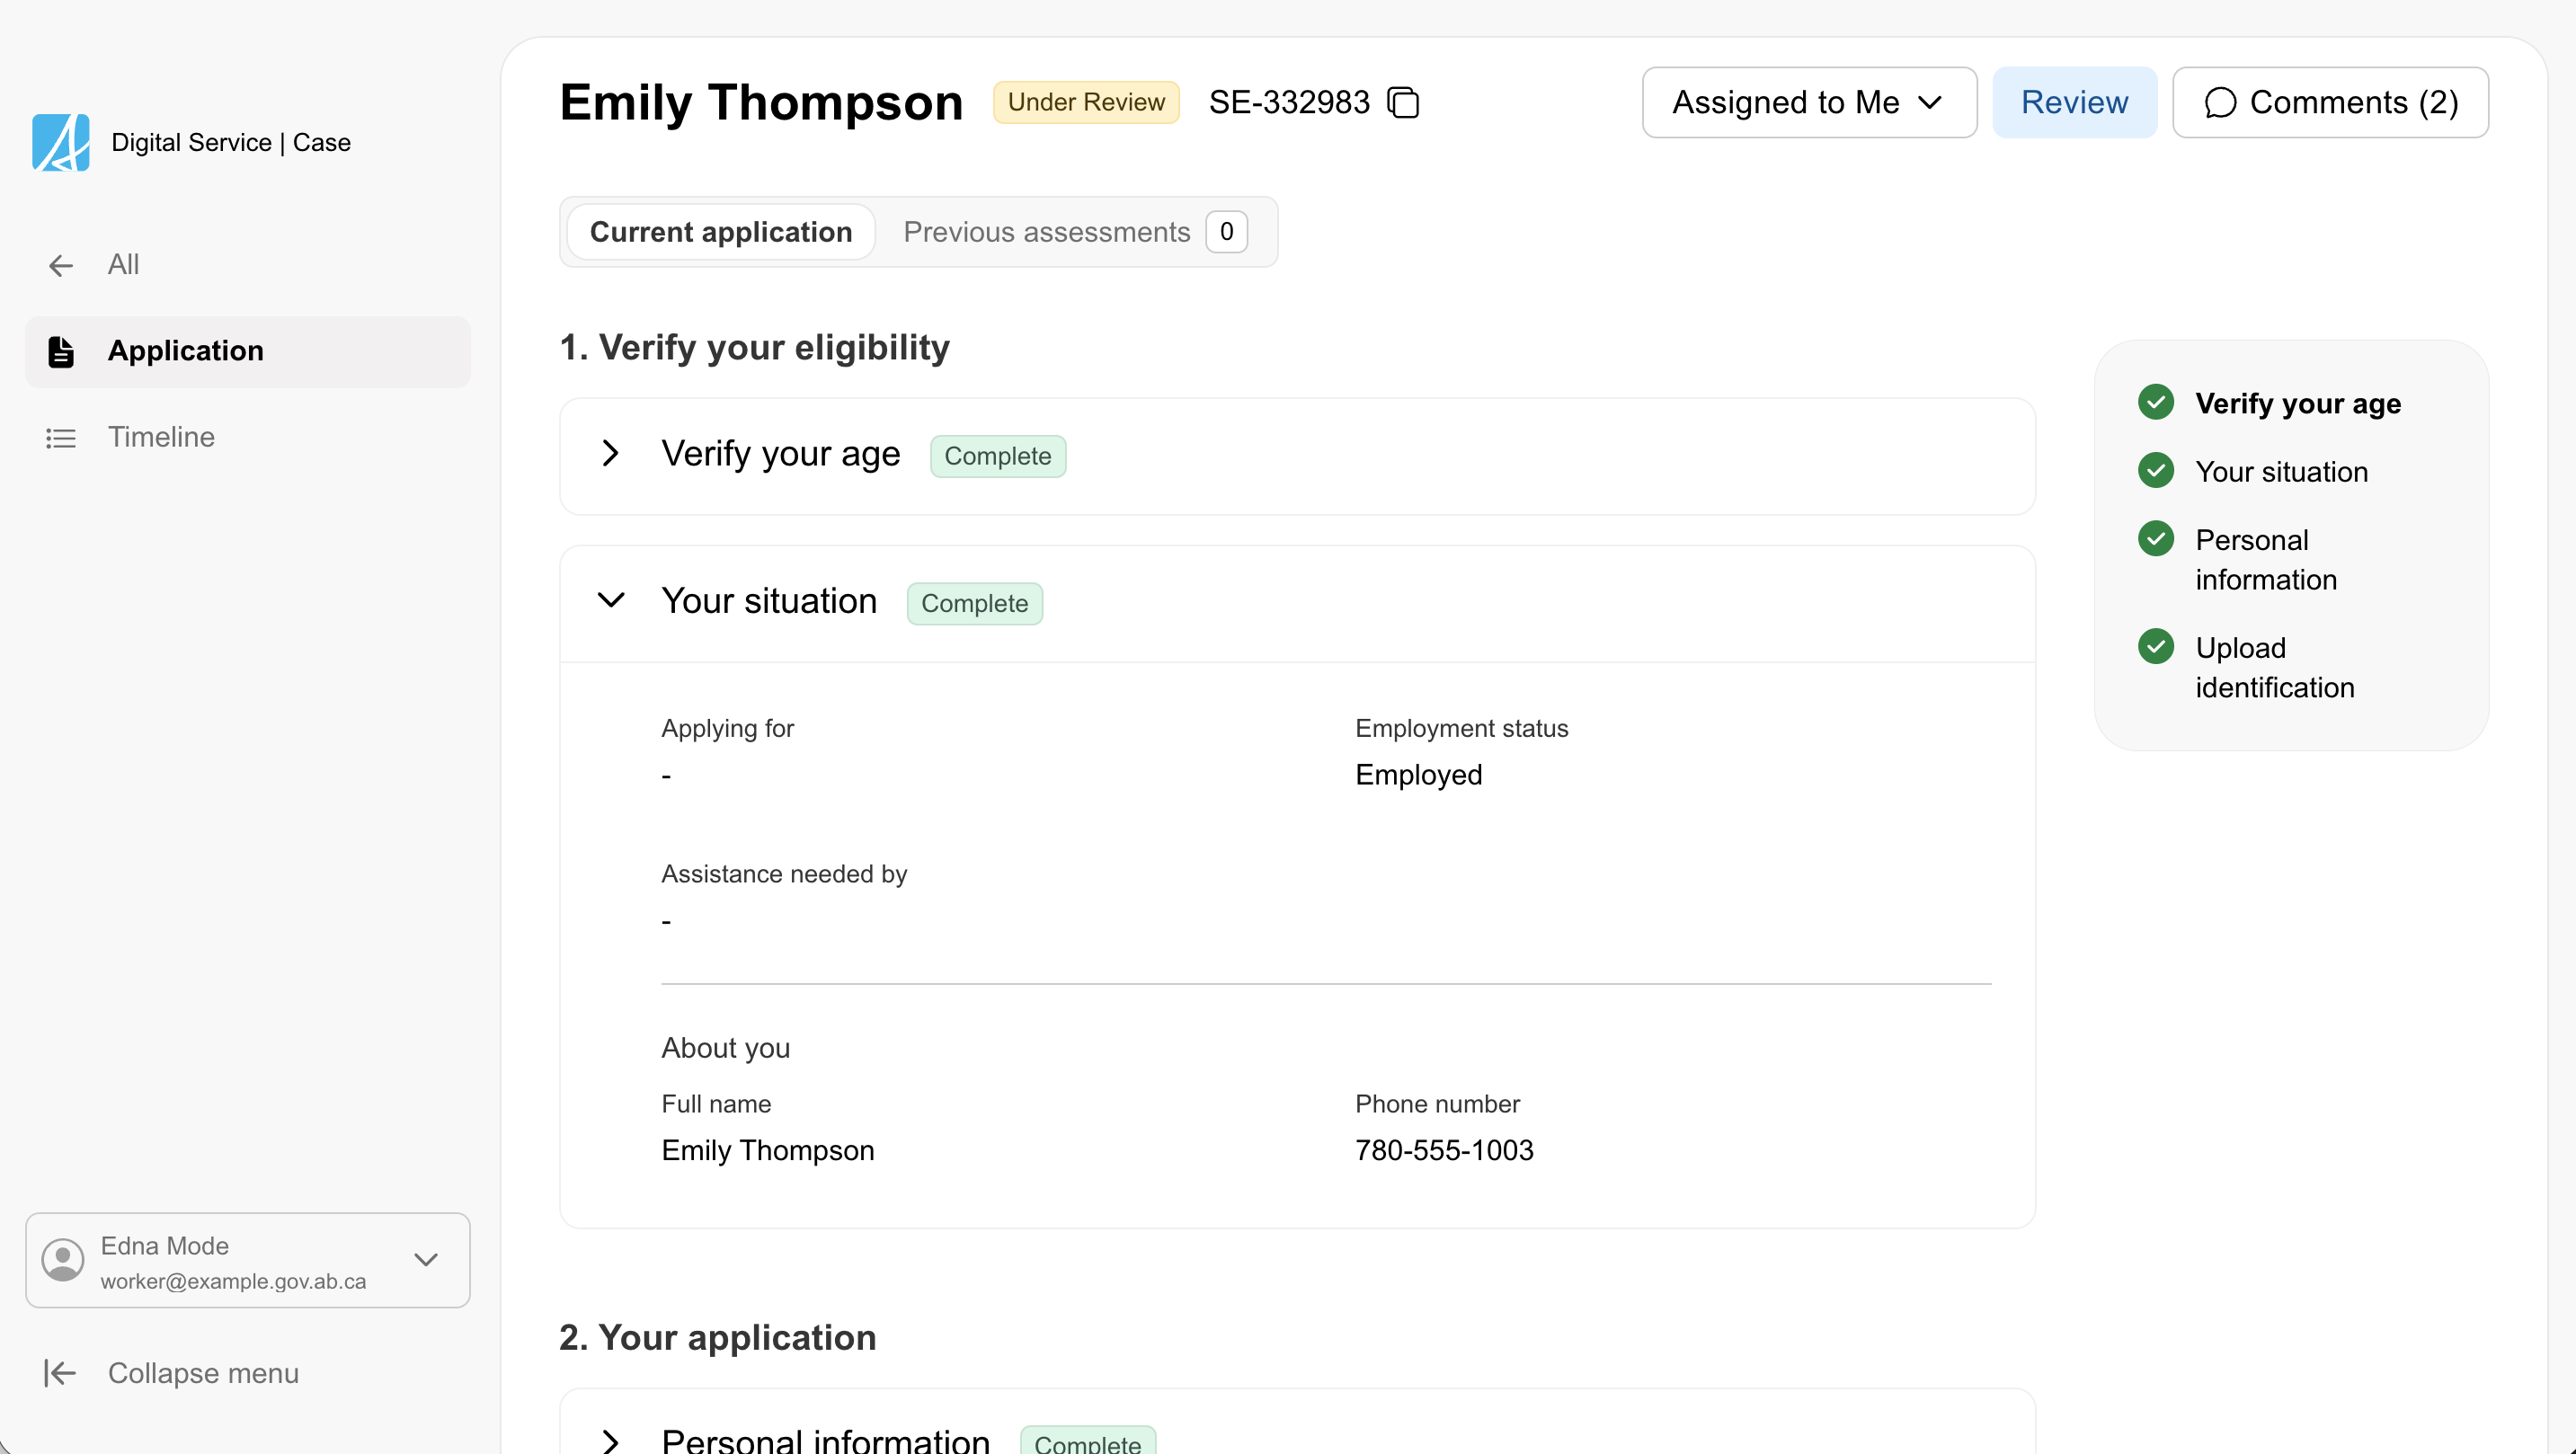Click the green checkmark beside Verify your age
This screenshot has height=1454, width=2576.
(x=2156, y=401)
